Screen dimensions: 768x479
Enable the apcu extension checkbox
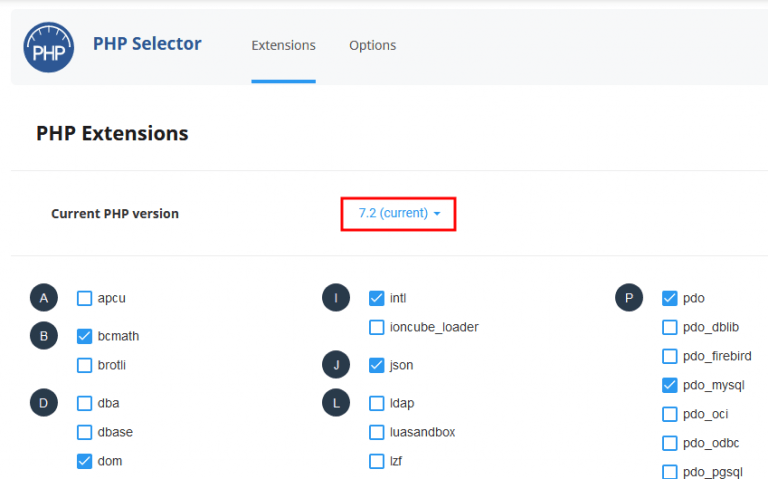(x=84, y=298)
